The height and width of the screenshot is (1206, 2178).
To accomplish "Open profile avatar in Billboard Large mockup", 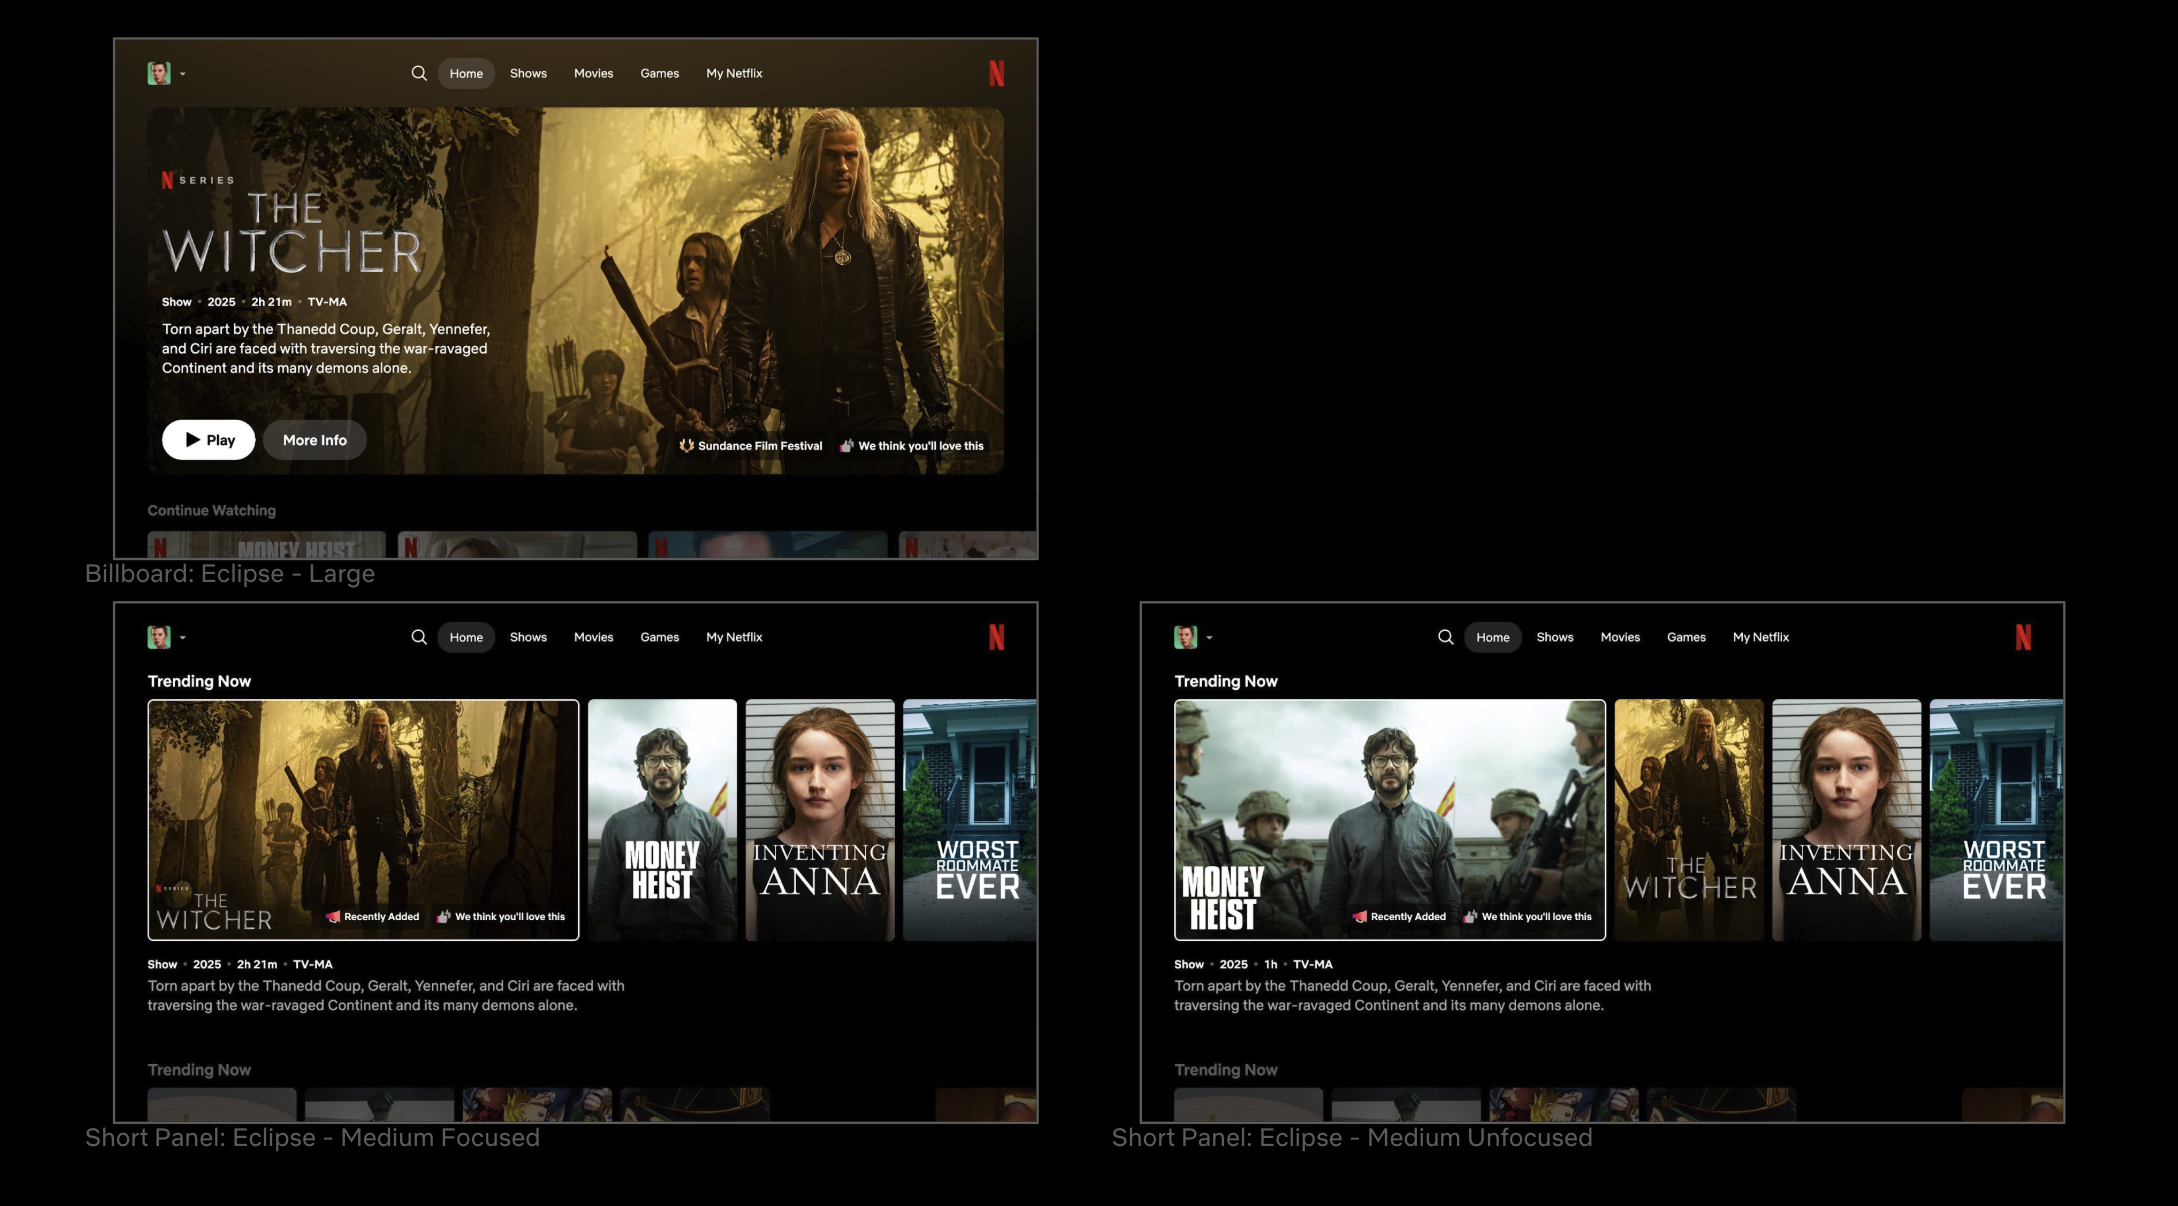I will [159, 73].
